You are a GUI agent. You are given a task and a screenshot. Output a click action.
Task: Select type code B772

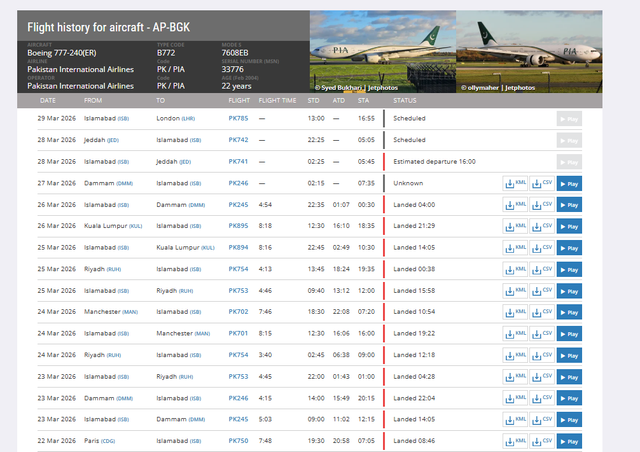pos(166,53)
